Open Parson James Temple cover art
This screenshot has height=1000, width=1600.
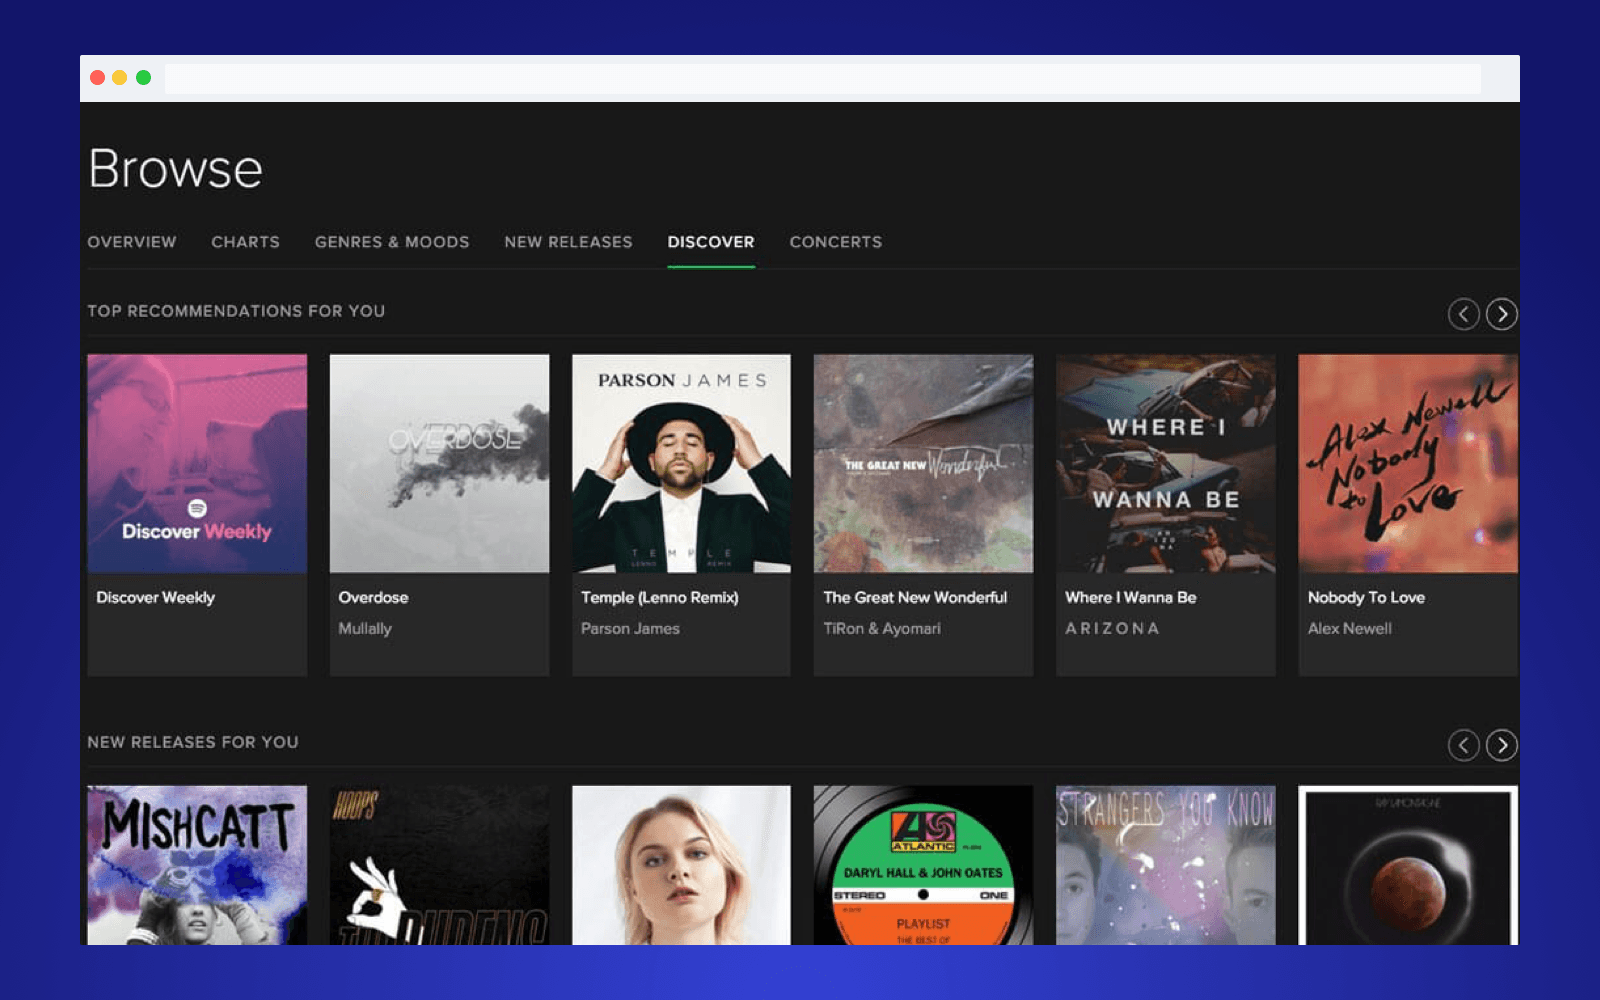click(681, 463)
